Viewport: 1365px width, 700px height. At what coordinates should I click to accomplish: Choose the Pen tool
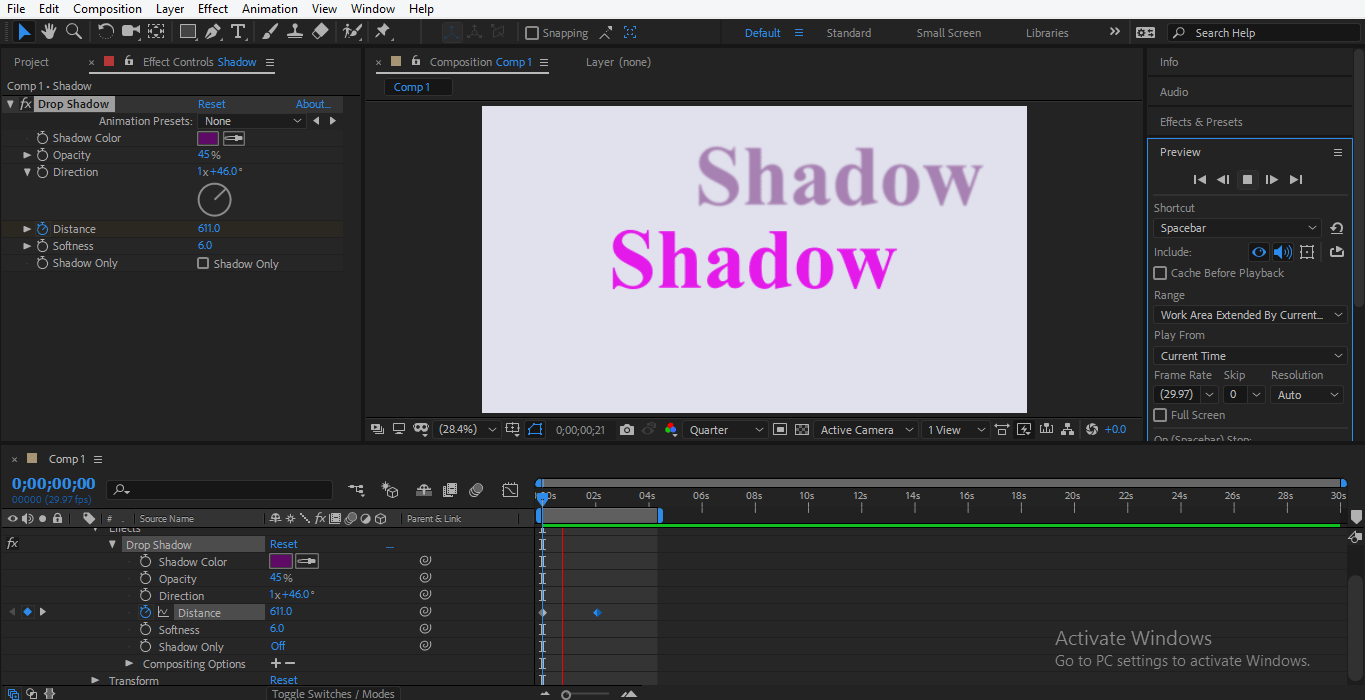(212, 32)
